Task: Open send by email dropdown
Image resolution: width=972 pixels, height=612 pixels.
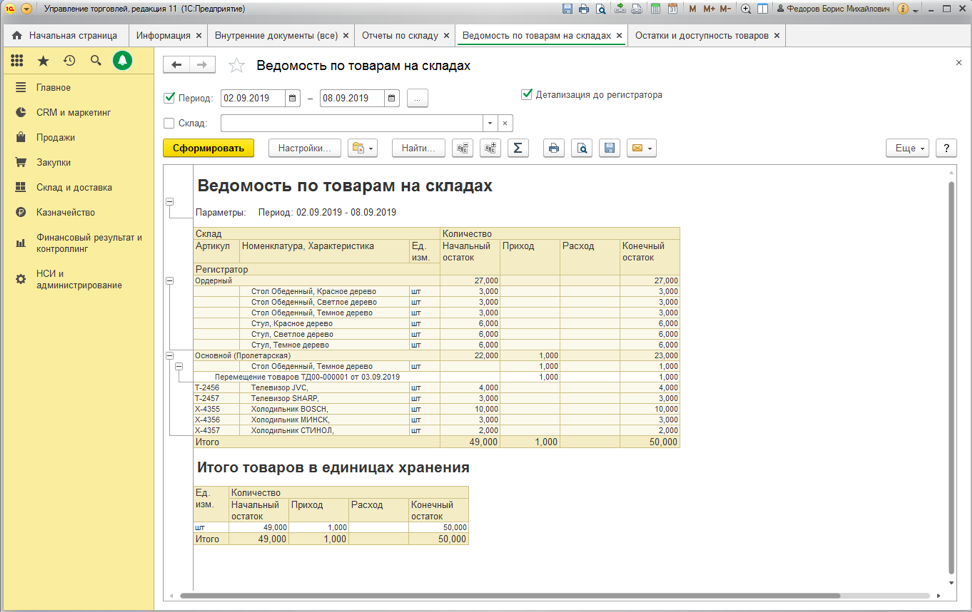Action: click(x=642, y=148)
